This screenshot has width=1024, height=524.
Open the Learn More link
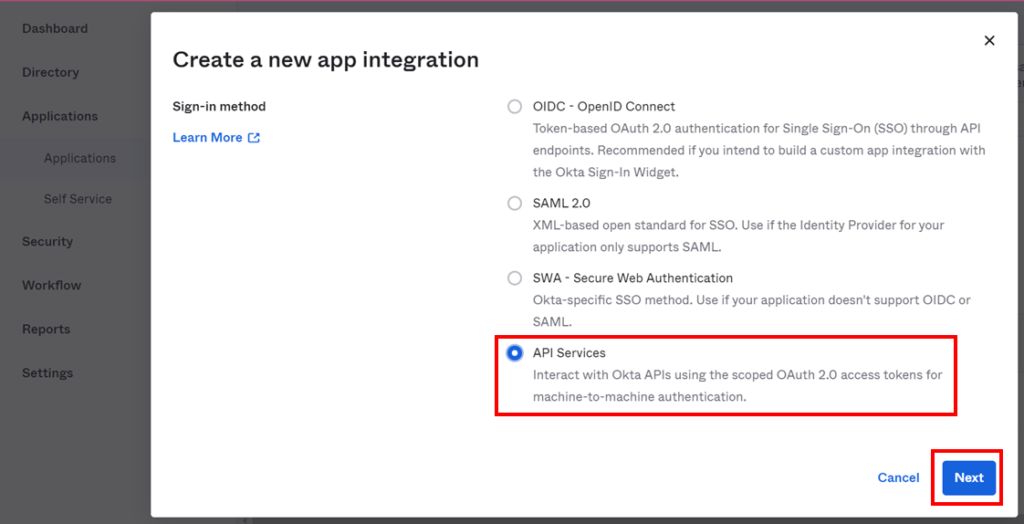tap(207, 138)
